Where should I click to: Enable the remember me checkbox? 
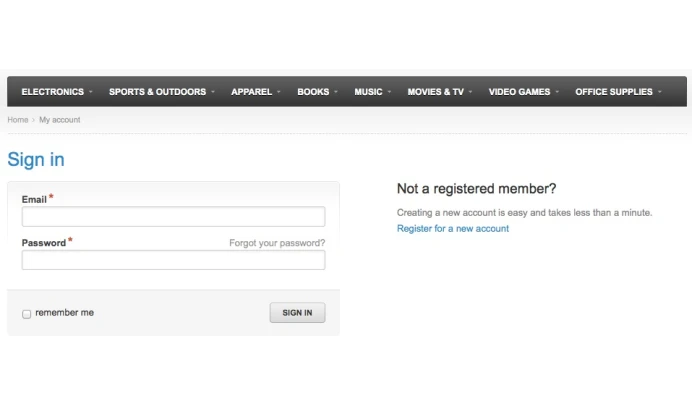point(27,314)
